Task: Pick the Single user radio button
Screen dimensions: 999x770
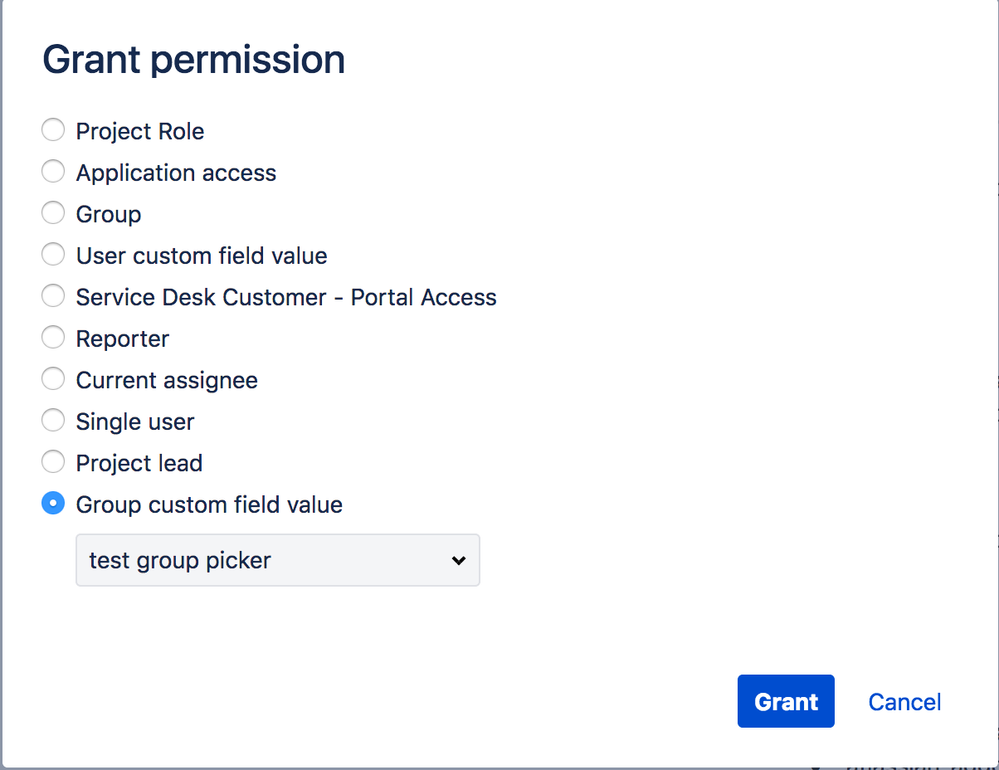Action: point(53,421)
